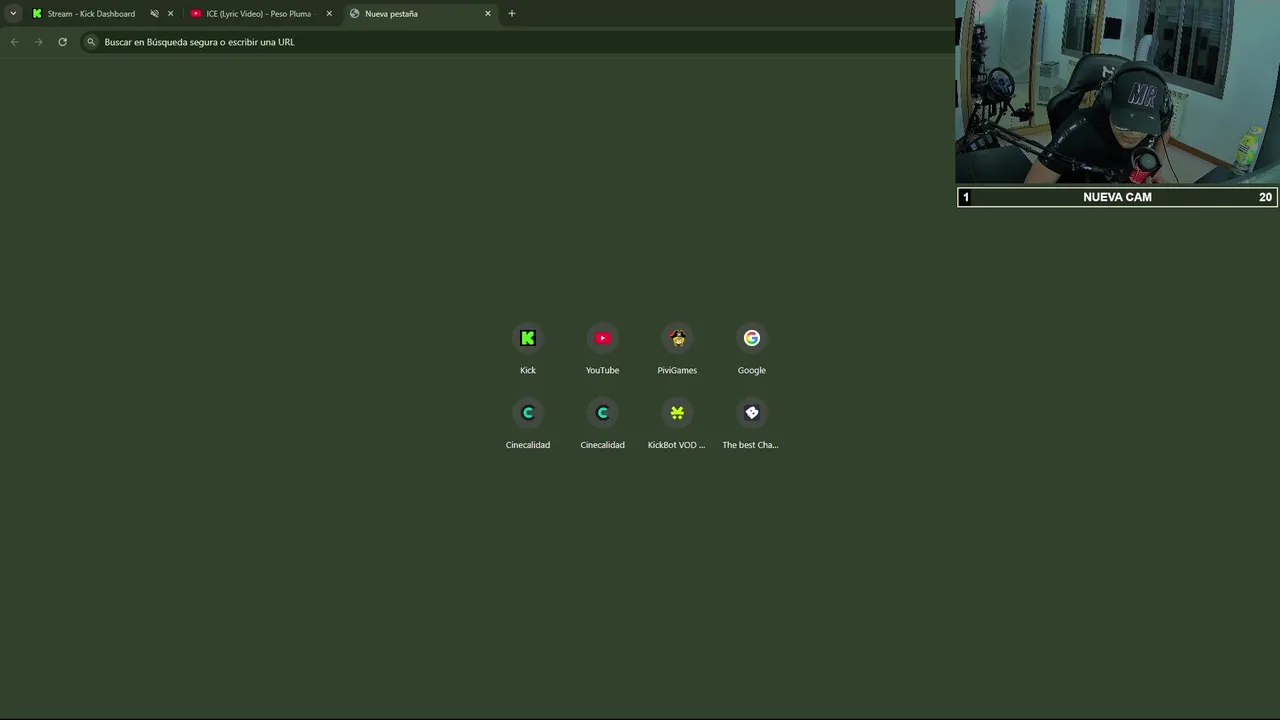Open the PiviGames shortcut tile
1280x720 pixels.
click(677, 350)
